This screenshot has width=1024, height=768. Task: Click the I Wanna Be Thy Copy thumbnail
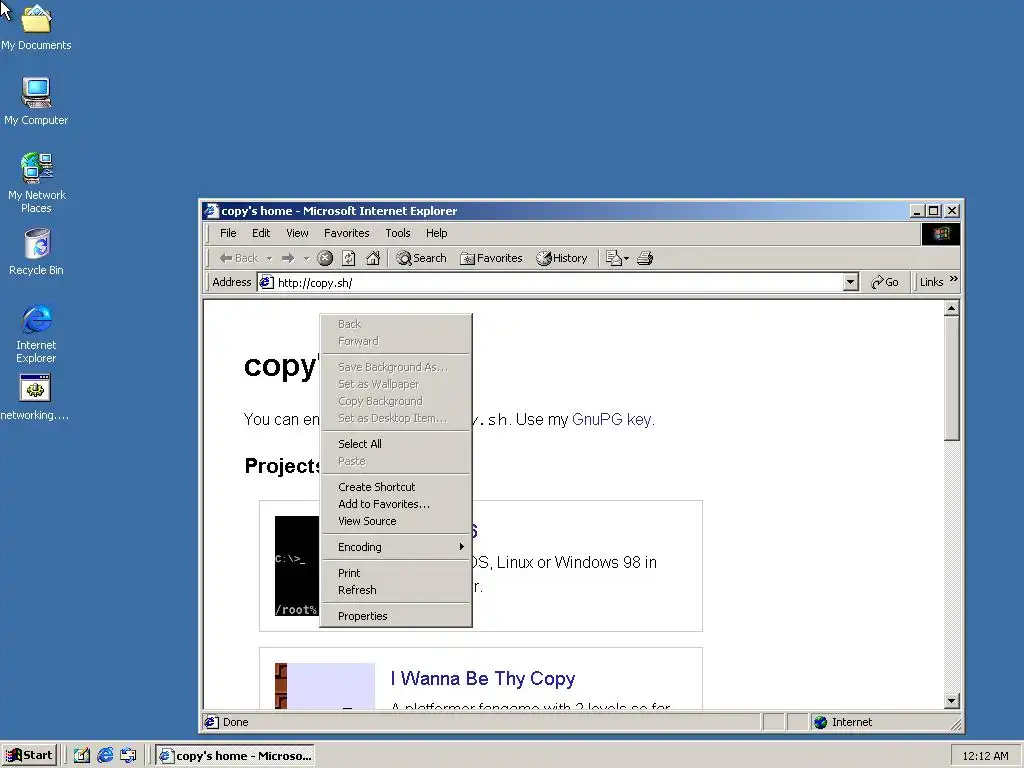(x=325, y=686)
